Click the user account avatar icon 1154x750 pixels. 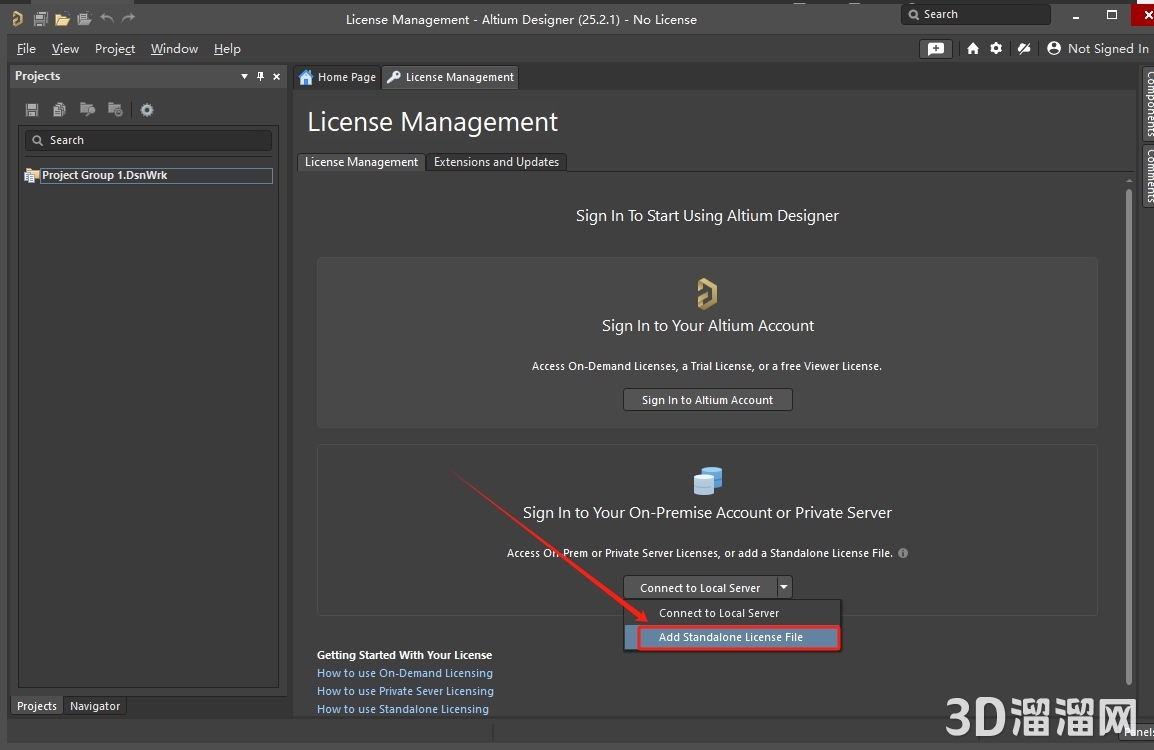[1054, 49]
